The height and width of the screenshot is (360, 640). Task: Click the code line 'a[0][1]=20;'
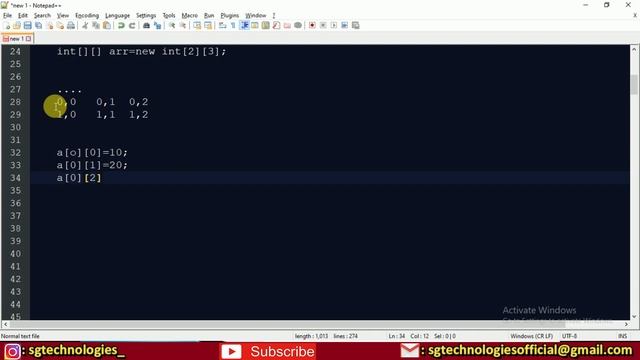tap(92, 165)
